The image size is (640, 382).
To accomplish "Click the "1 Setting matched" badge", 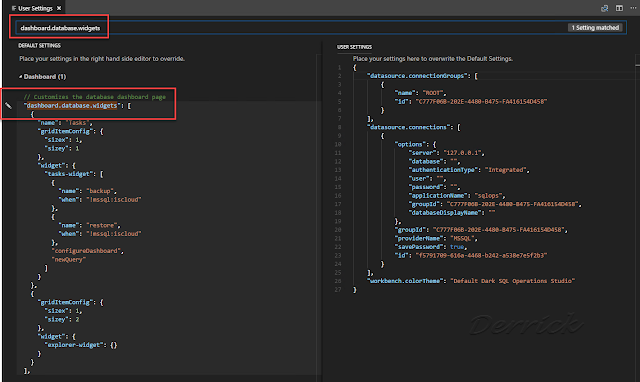I will 595,28.
